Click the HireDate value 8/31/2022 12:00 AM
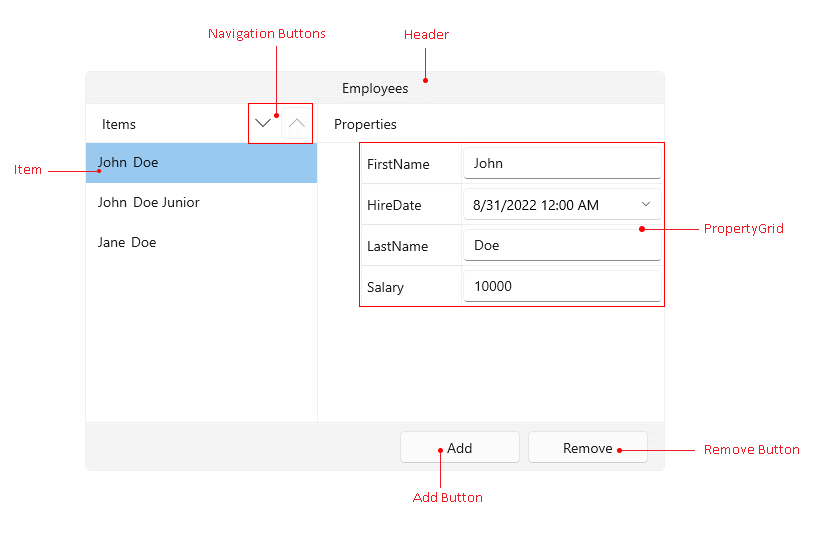This screenshot has height=540, width=834. click(537, 205)
